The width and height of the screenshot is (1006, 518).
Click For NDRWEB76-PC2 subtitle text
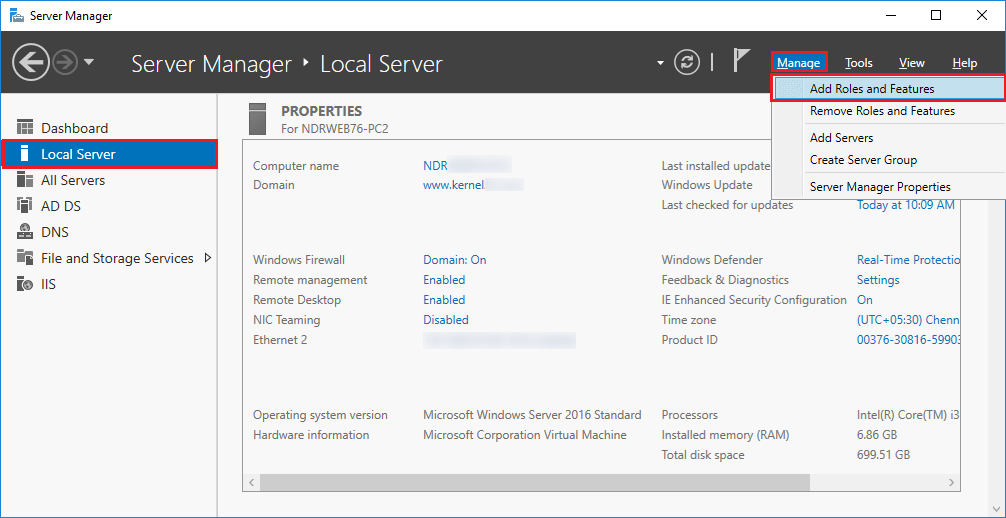[x=335, y=128]
